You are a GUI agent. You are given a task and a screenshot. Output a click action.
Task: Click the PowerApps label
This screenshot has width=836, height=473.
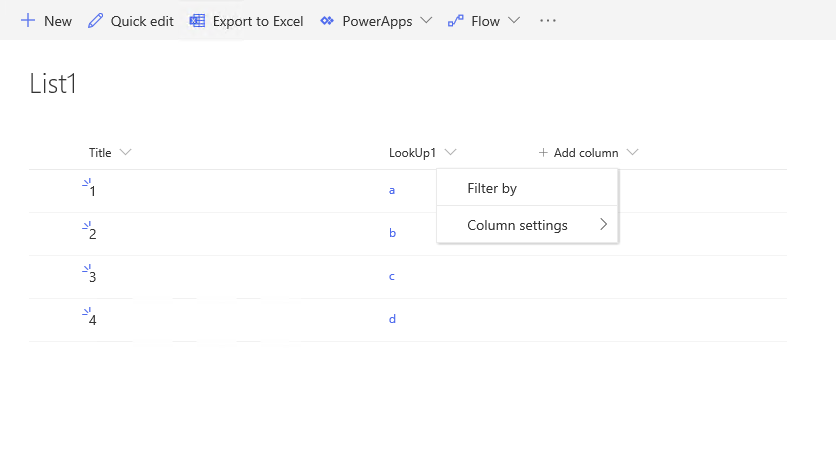point(377,21)
